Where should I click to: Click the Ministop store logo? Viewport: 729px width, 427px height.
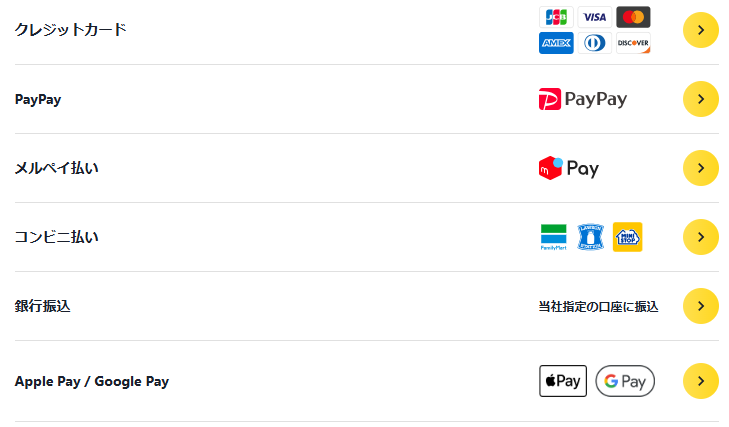(x=628, y=237)
